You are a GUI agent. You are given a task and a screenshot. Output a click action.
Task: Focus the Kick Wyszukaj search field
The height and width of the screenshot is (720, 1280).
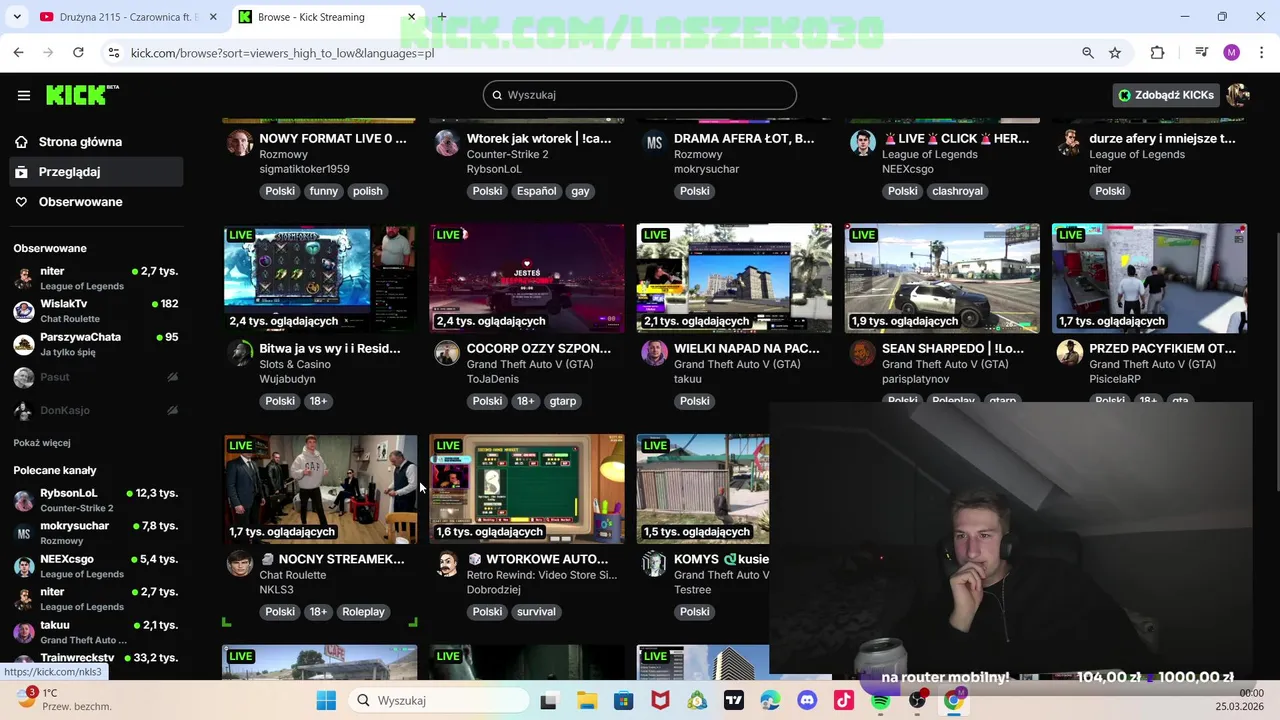(x=640, y=95)
